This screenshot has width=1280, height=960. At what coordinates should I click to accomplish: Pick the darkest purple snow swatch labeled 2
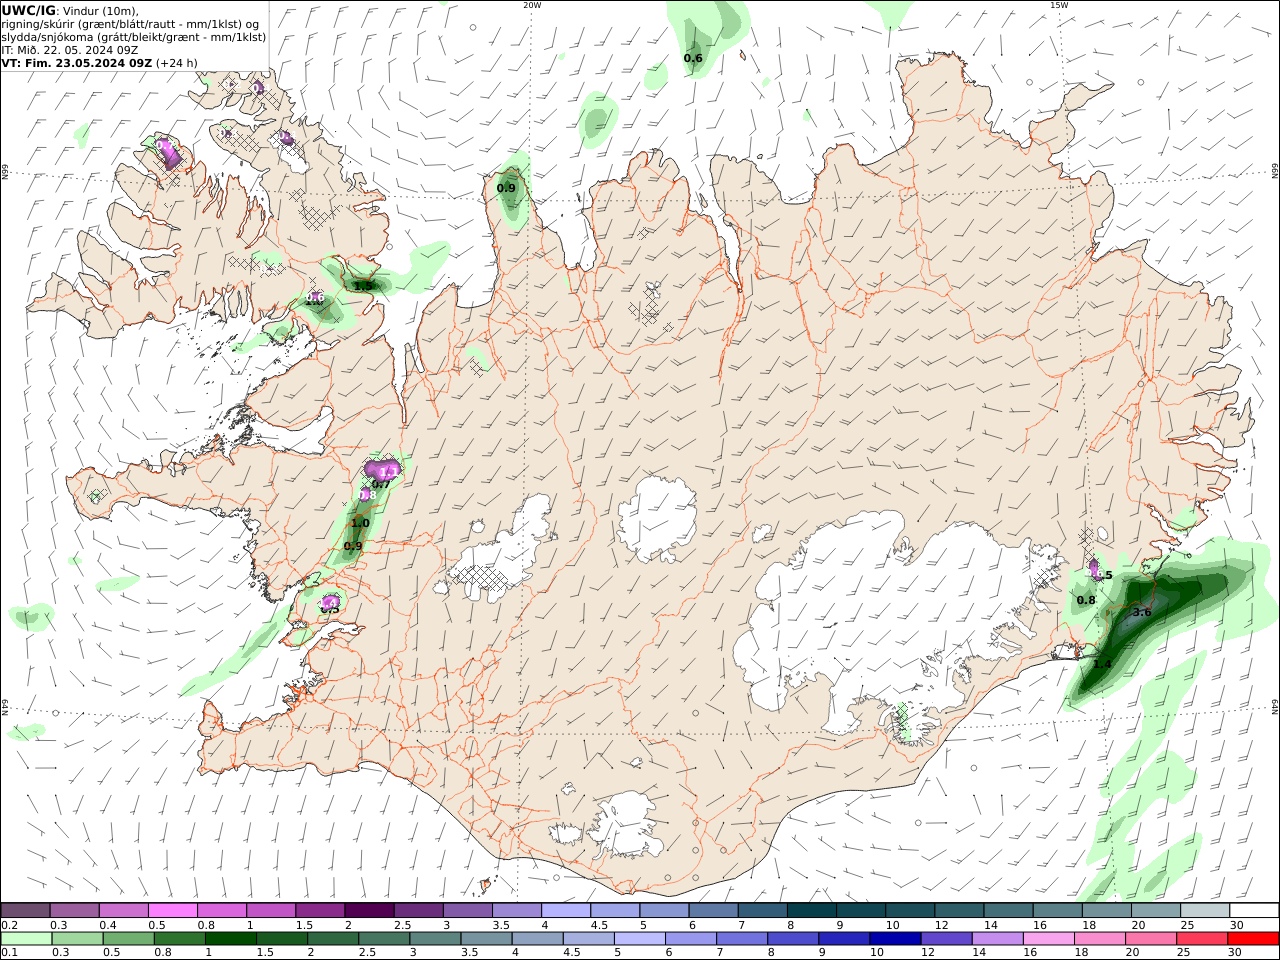coord(368,911)
